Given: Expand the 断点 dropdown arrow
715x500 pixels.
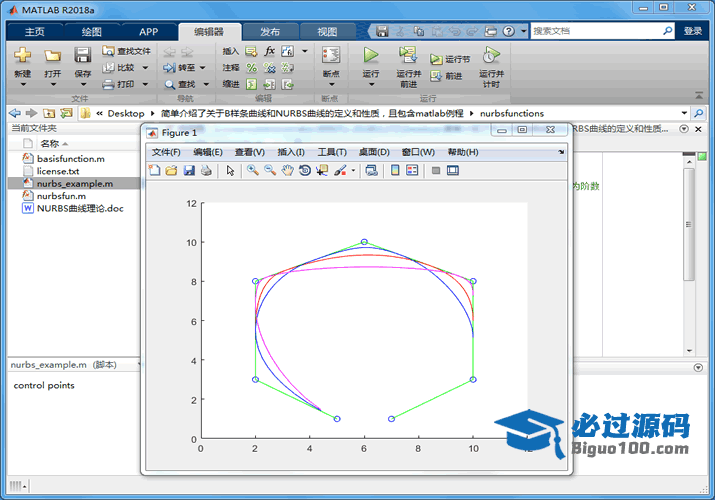Looking at the screenshot, I should (x=331, y=84).
